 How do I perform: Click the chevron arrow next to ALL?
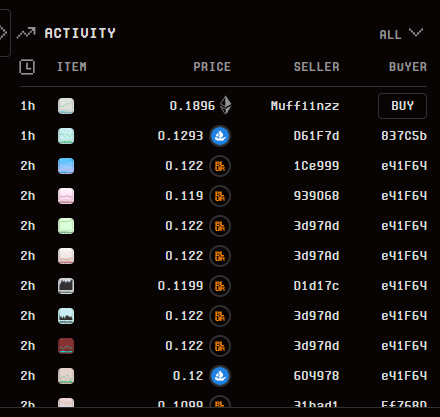click(416, 33)
